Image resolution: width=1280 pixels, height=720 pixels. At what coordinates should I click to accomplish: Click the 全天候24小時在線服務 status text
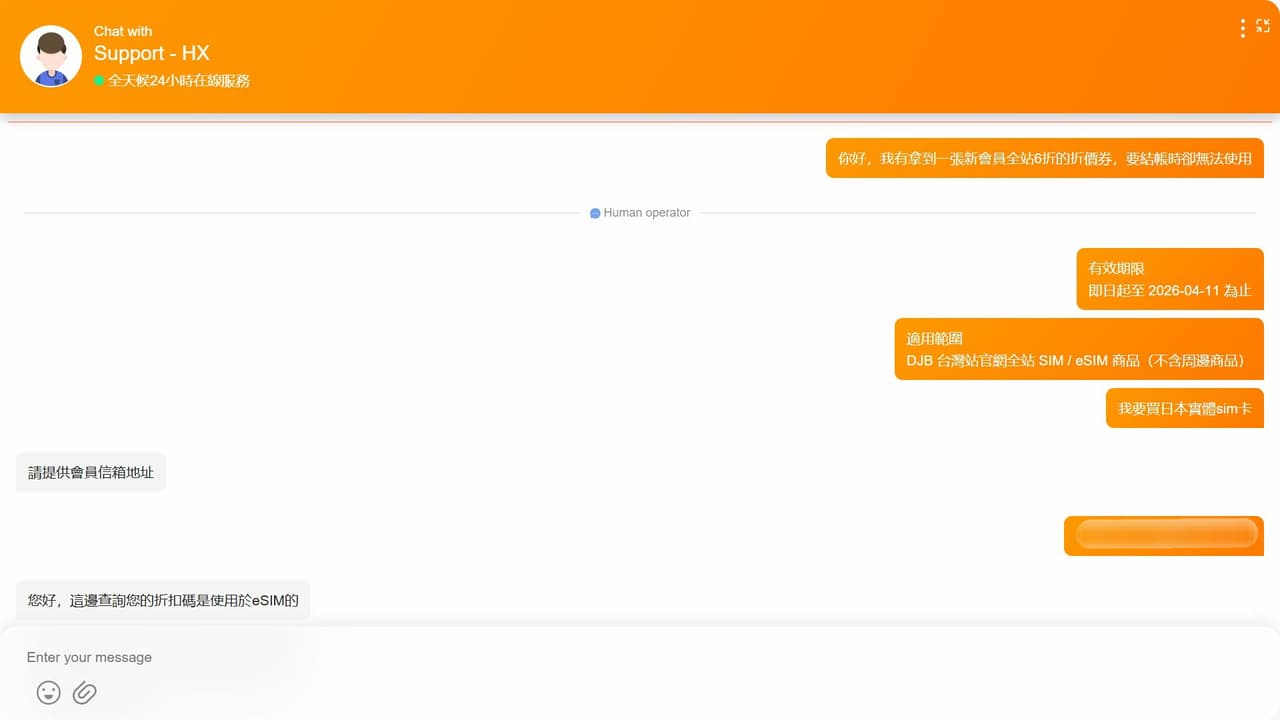[179, 80]
